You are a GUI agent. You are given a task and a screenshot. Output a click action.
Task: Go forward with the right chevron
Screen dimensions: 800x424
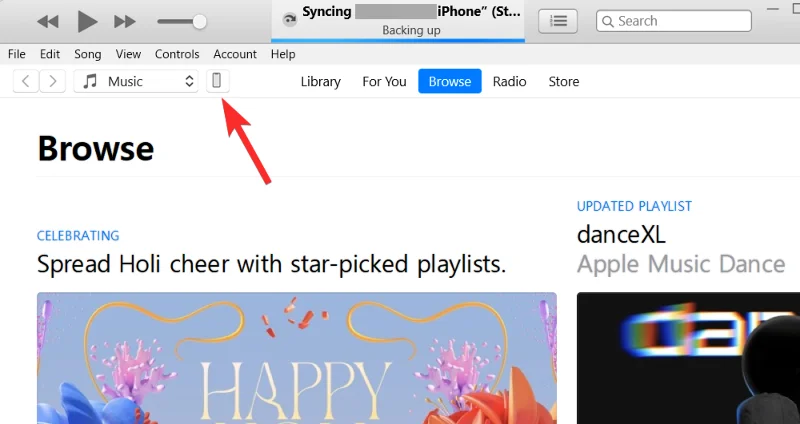coord(53,82)
